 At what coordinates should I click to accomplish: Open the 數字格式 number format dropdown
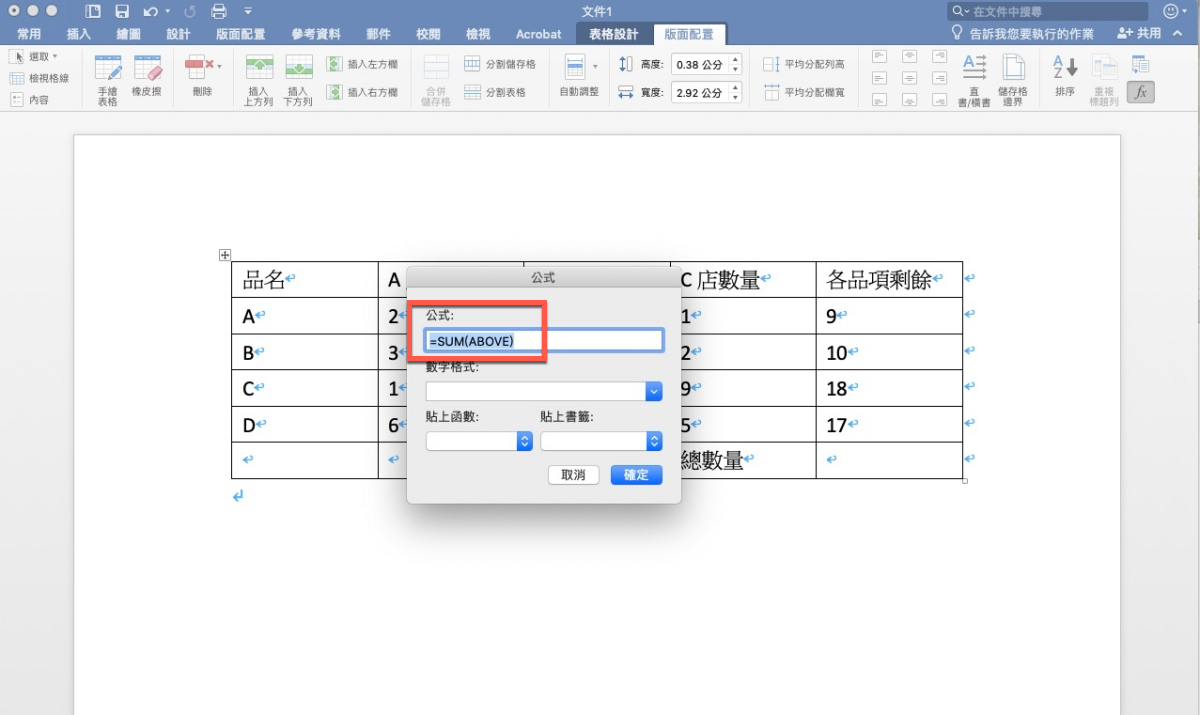click(x=654, y=392)
